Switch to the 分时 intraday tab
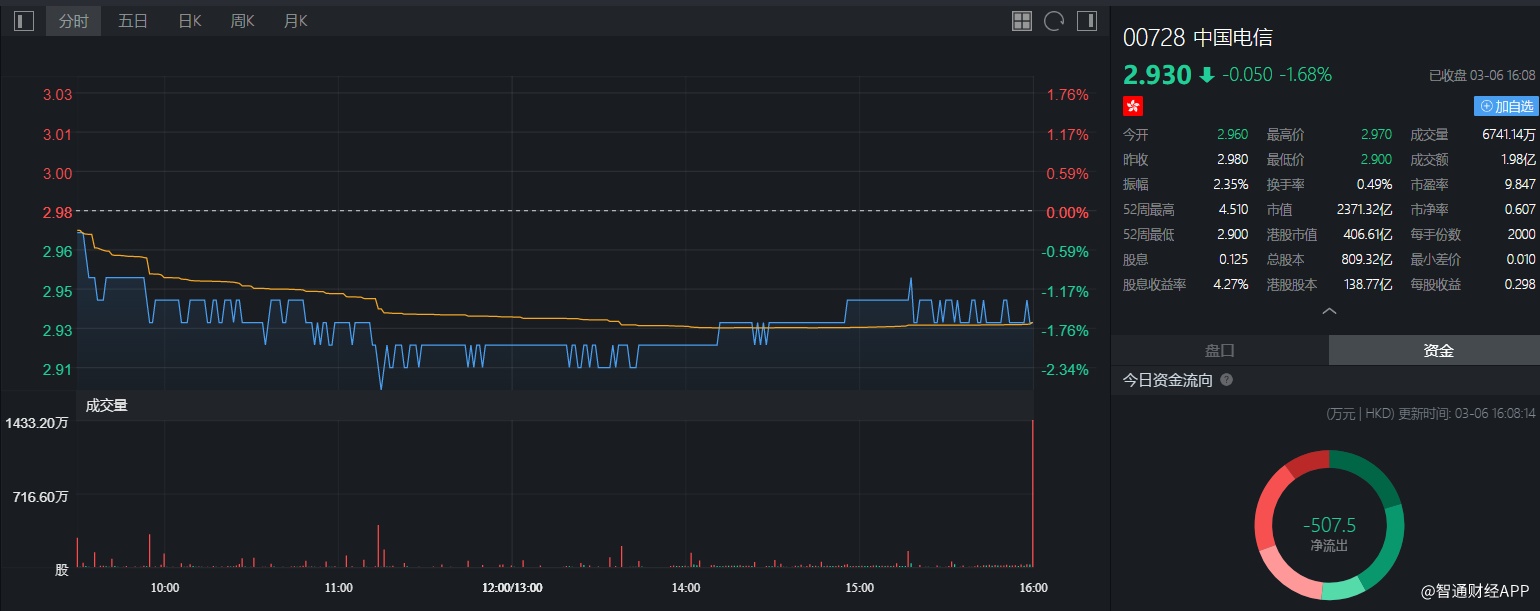Screen dimensions: 1540x611 coord(73,21)
